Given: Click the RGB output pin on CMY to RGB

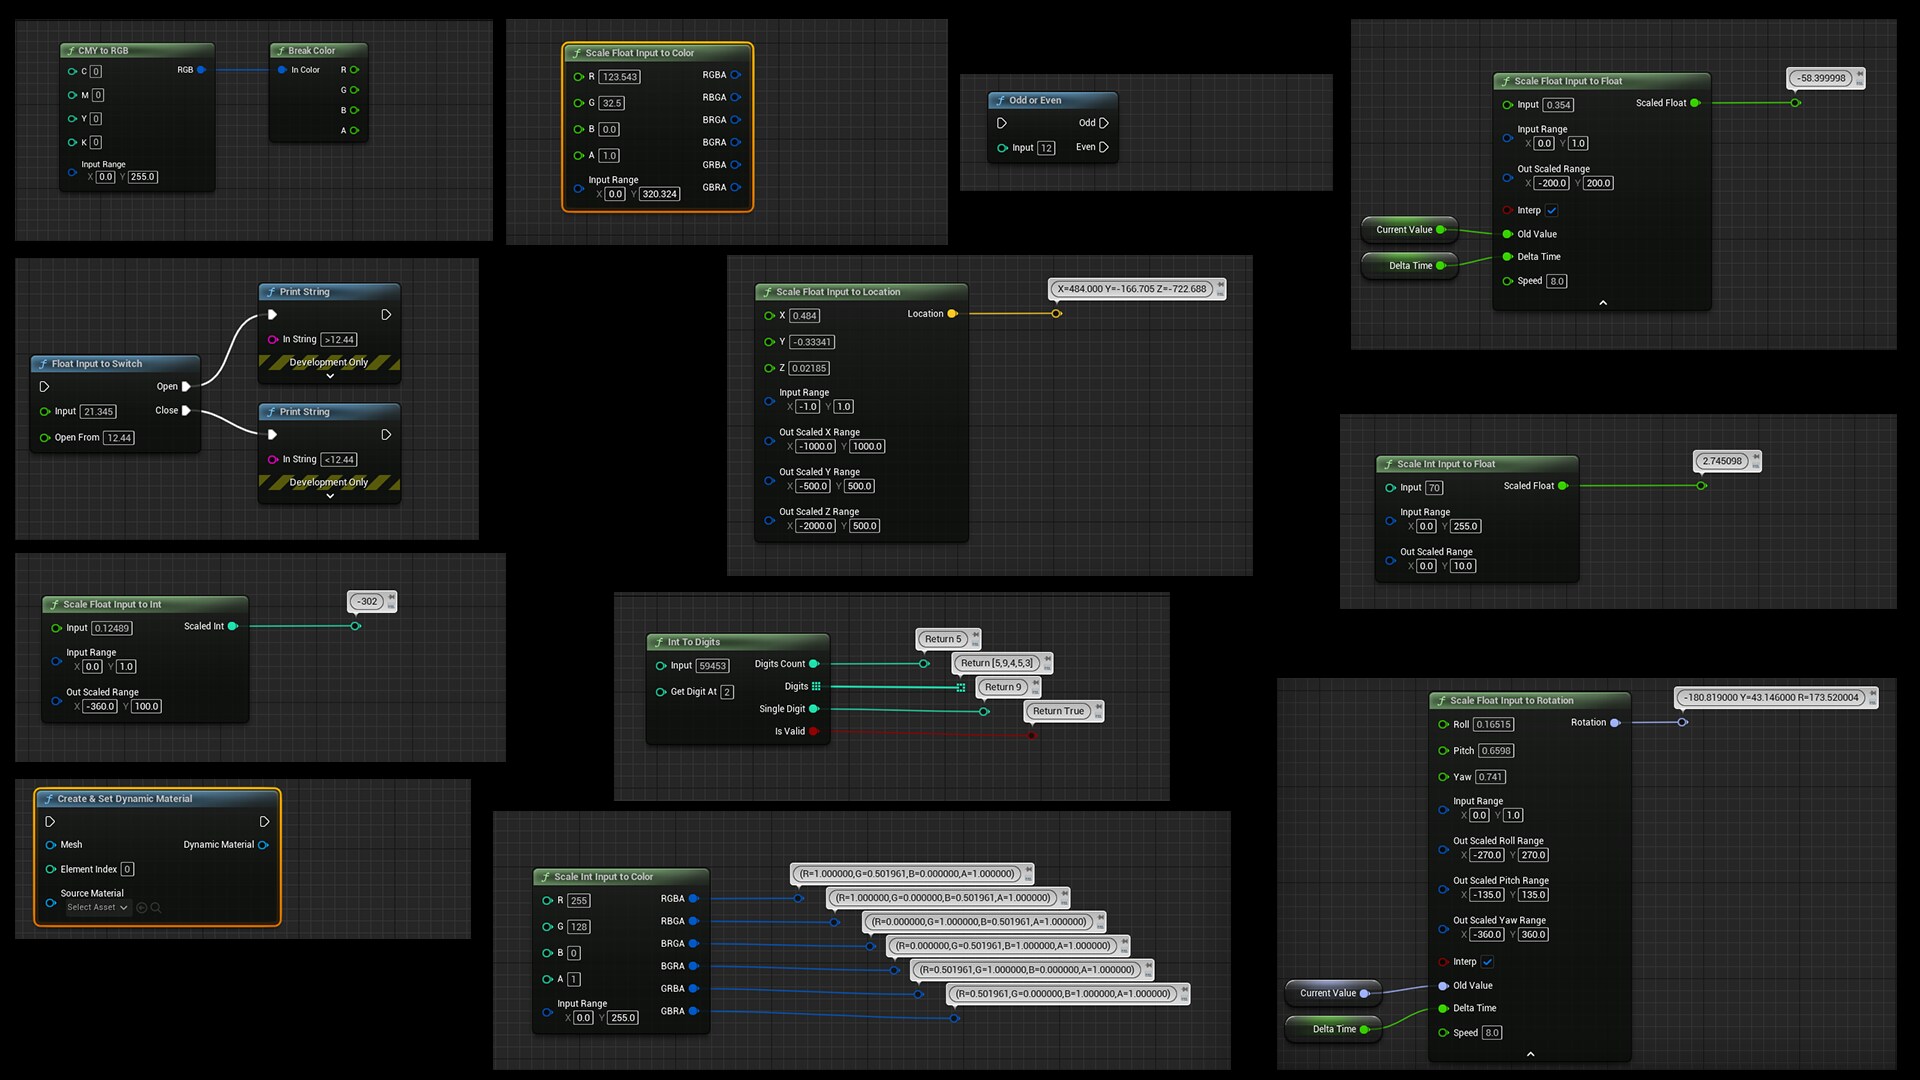Looking at the screenshot, I should (201, 70).
